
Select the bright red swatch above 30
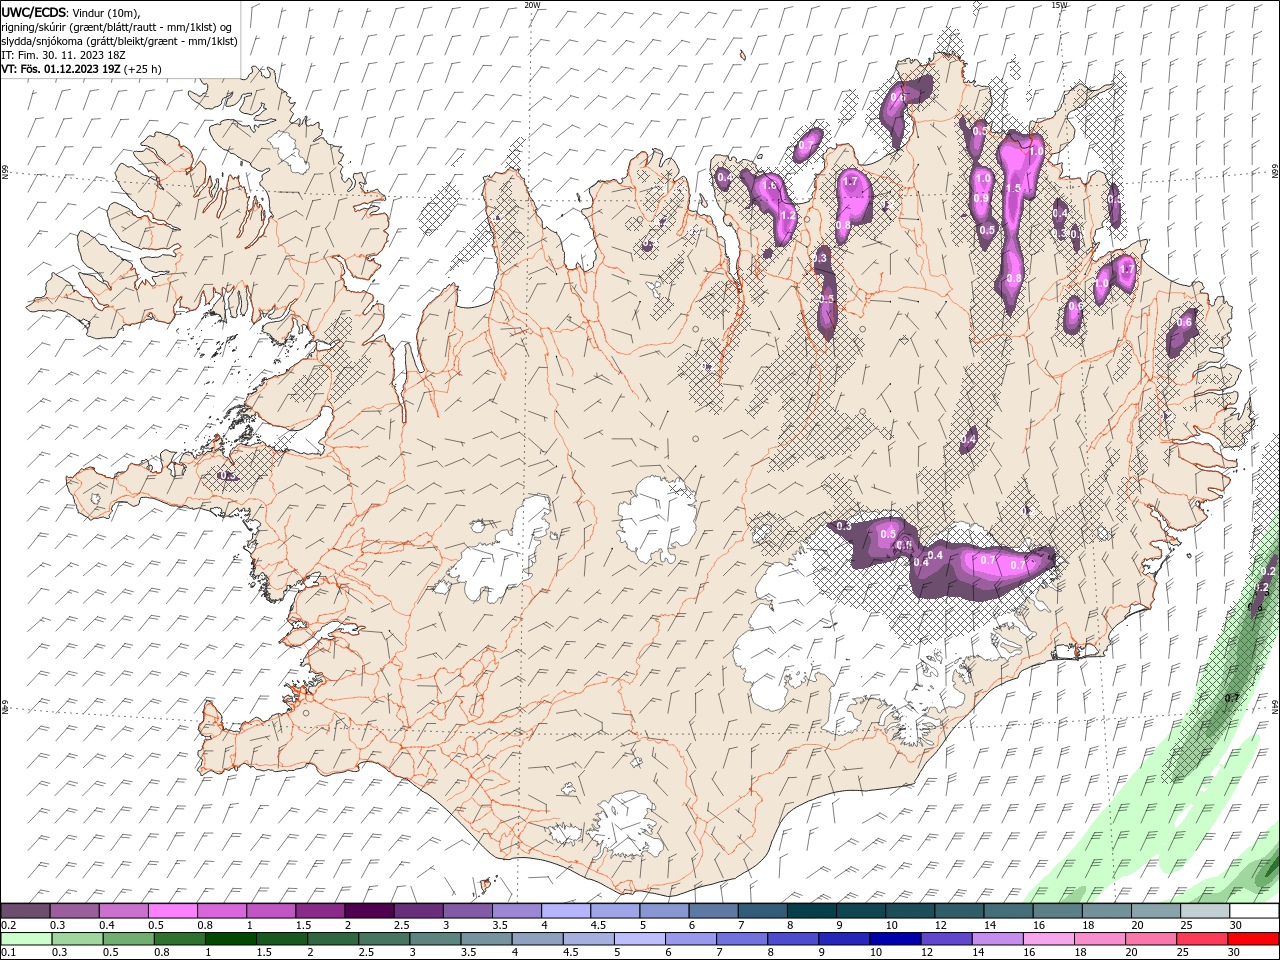point(1252,939)
